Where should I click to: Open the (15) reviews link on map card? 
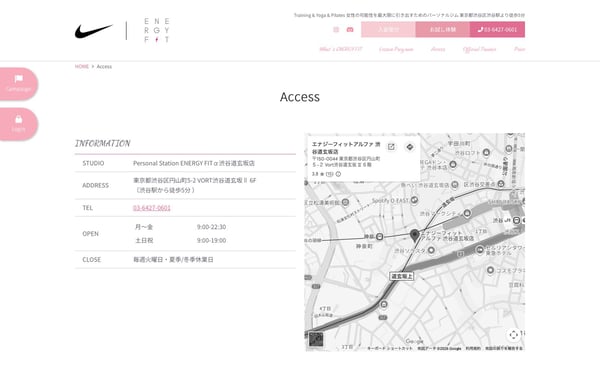pos(329,174)
